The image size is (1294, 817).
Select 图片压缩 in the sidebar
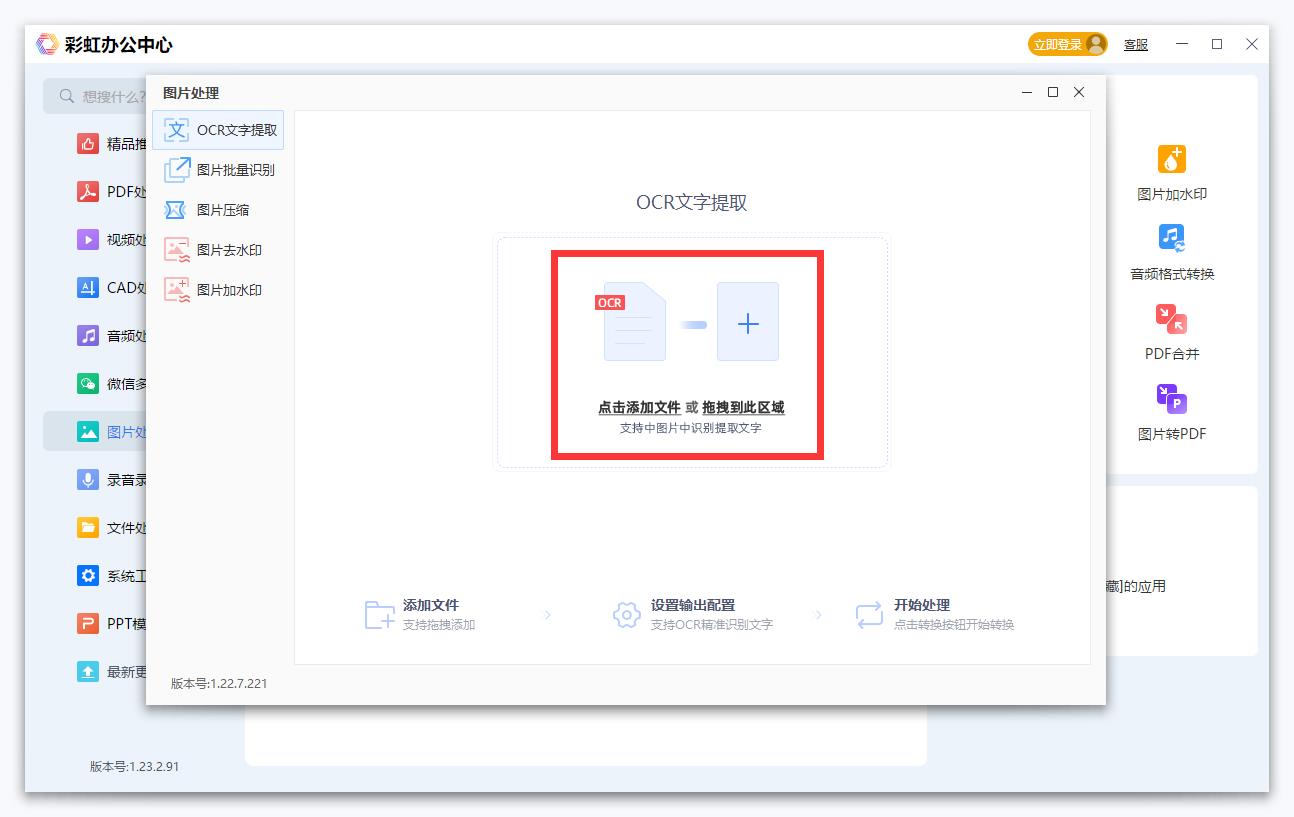218,210
